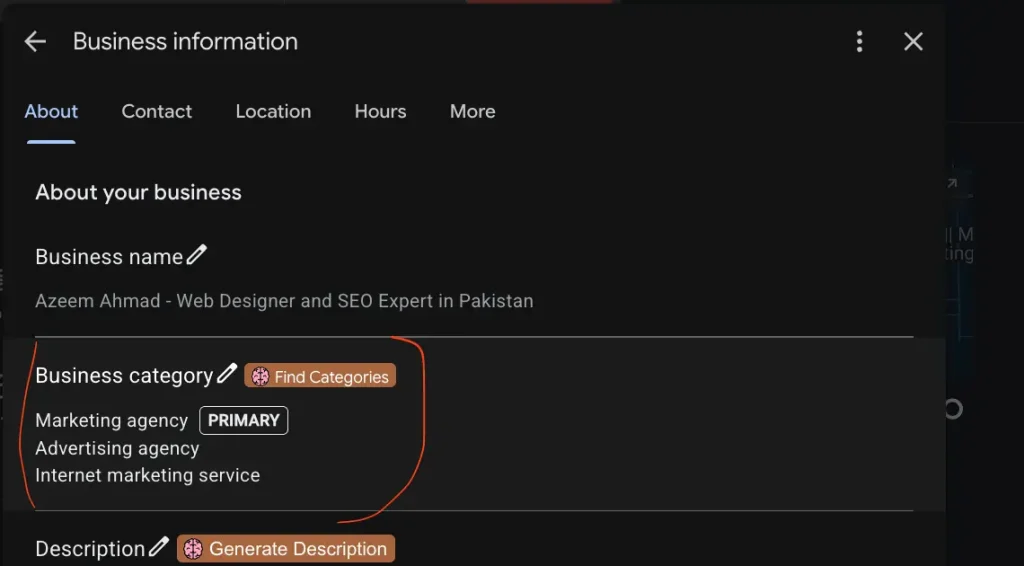Open the Contact tab
Viewport: 1024px width, 566px height.
pos(157,112)
